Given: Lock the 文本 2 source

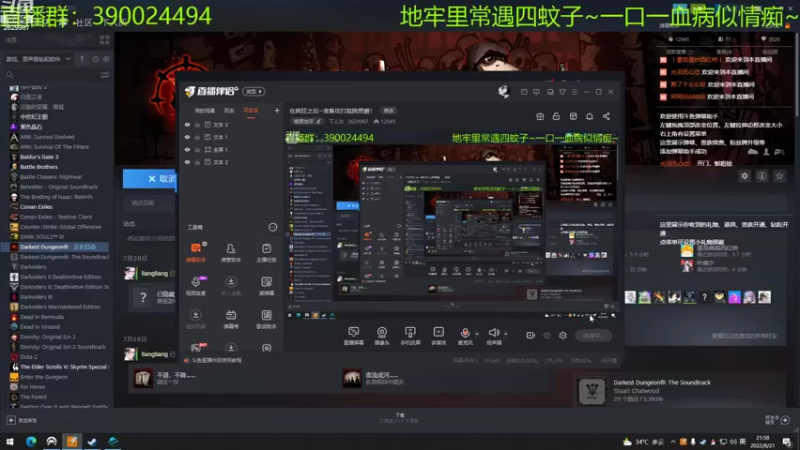Looking at the screenshot, I should pos(197,162).
